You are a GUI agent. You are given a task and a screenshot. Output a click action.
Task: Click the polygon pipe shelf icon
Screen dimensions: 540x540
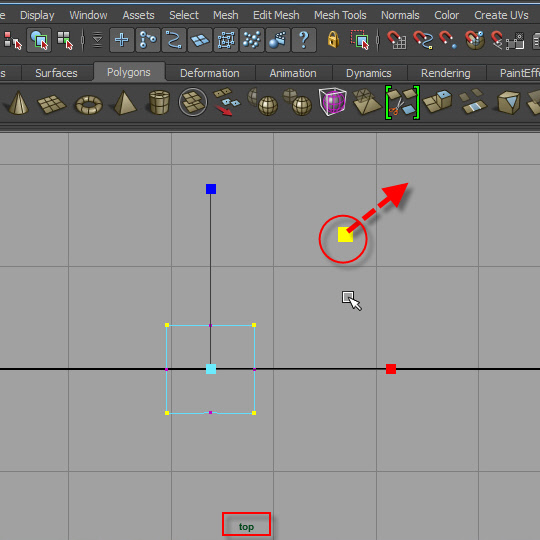159,102
